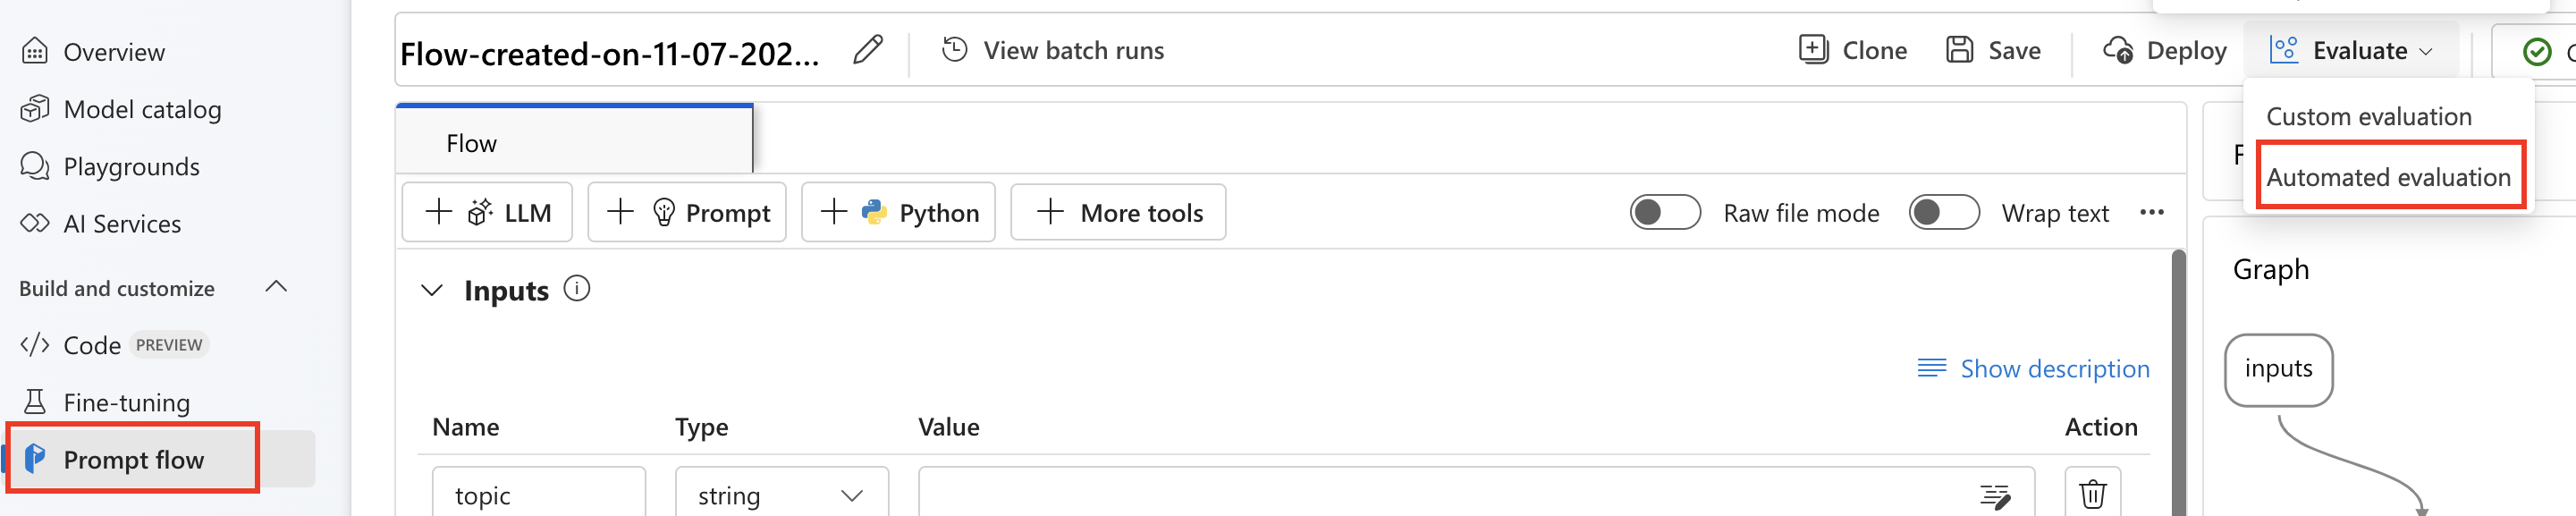Click the Show description link

pos(2033,368)
